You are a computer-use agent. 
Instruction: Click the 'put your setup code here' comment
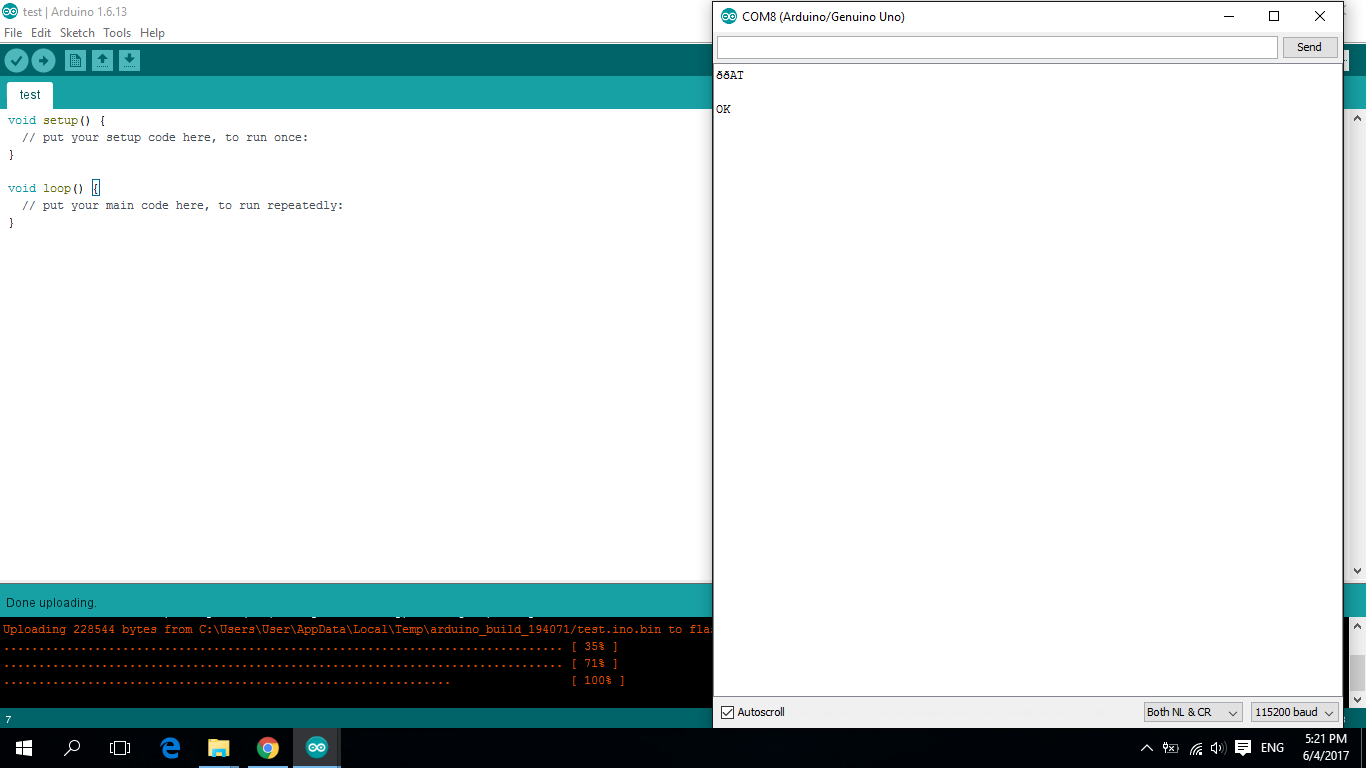coord(165,137)
